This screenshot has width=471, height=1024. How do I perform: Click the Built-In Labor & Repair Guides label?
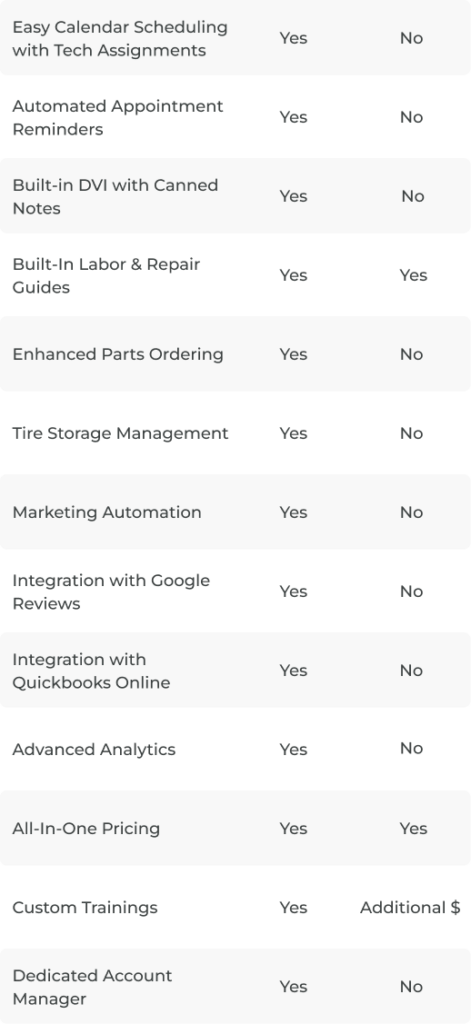(106, 276)
